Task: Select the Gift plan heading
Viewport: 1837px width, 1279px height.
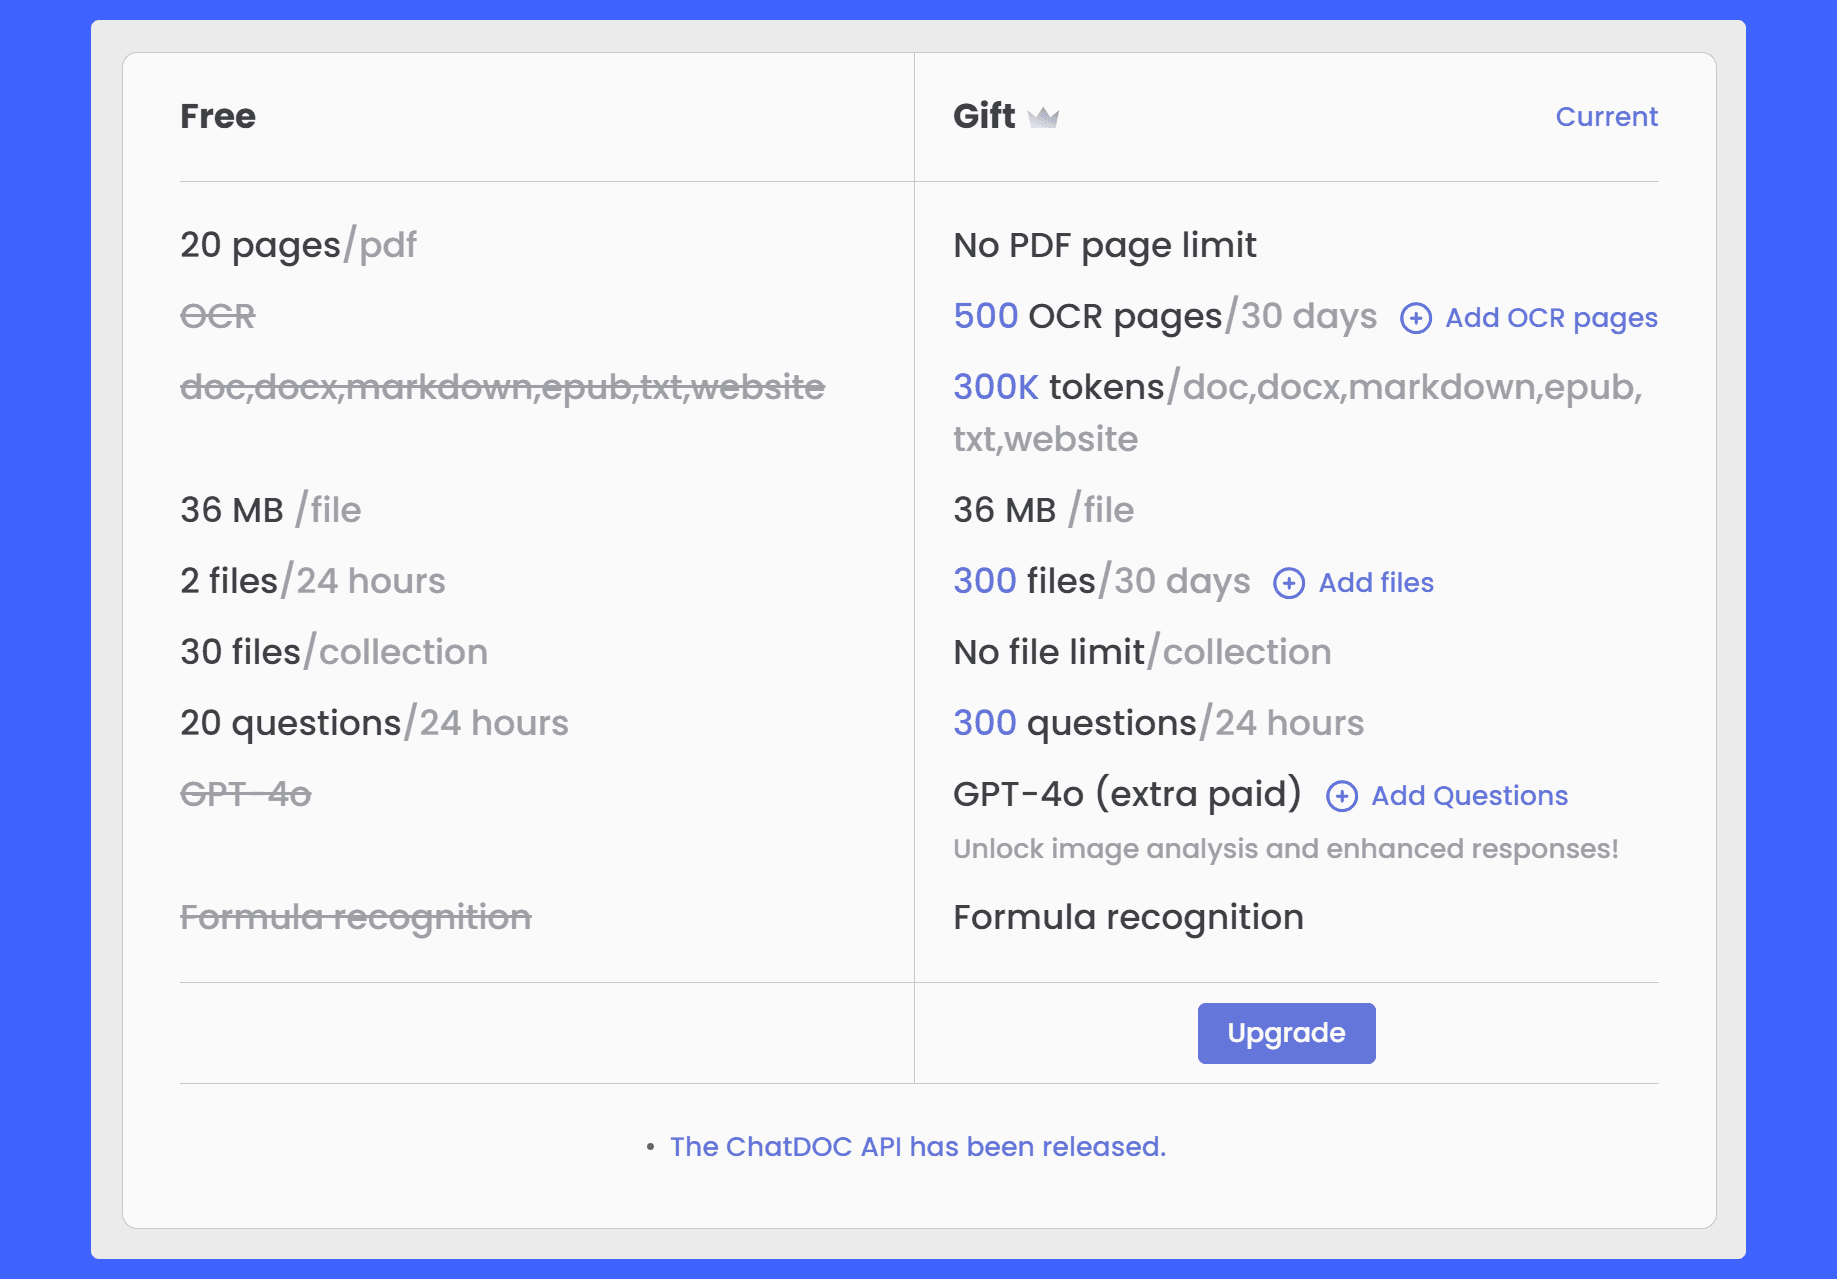Action: coord(984,117)
